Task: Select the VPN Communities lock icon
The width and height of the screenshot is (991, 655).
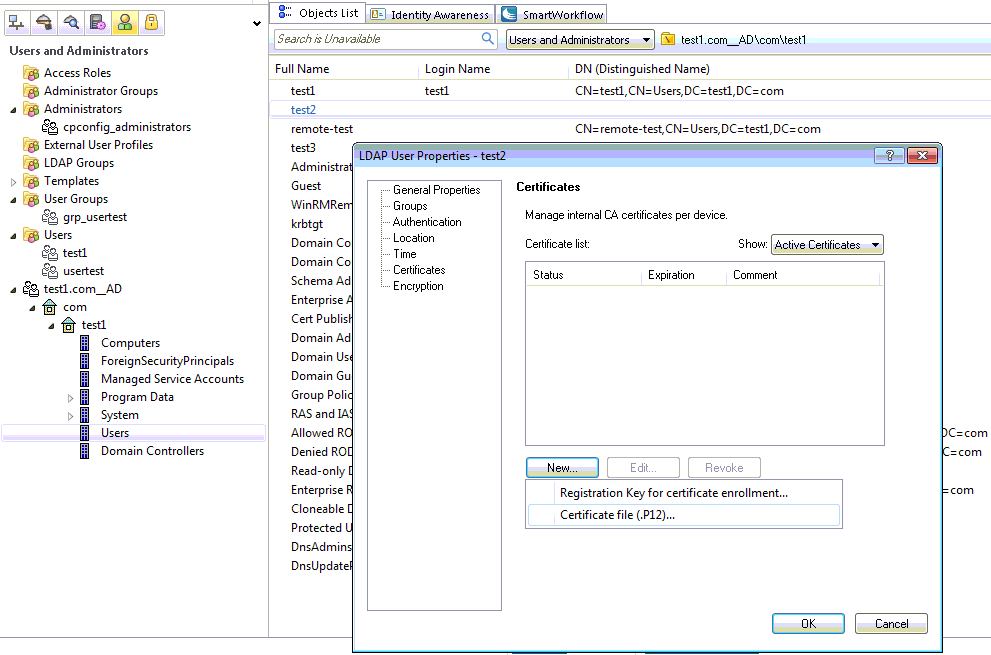Action: pos(151,23)
